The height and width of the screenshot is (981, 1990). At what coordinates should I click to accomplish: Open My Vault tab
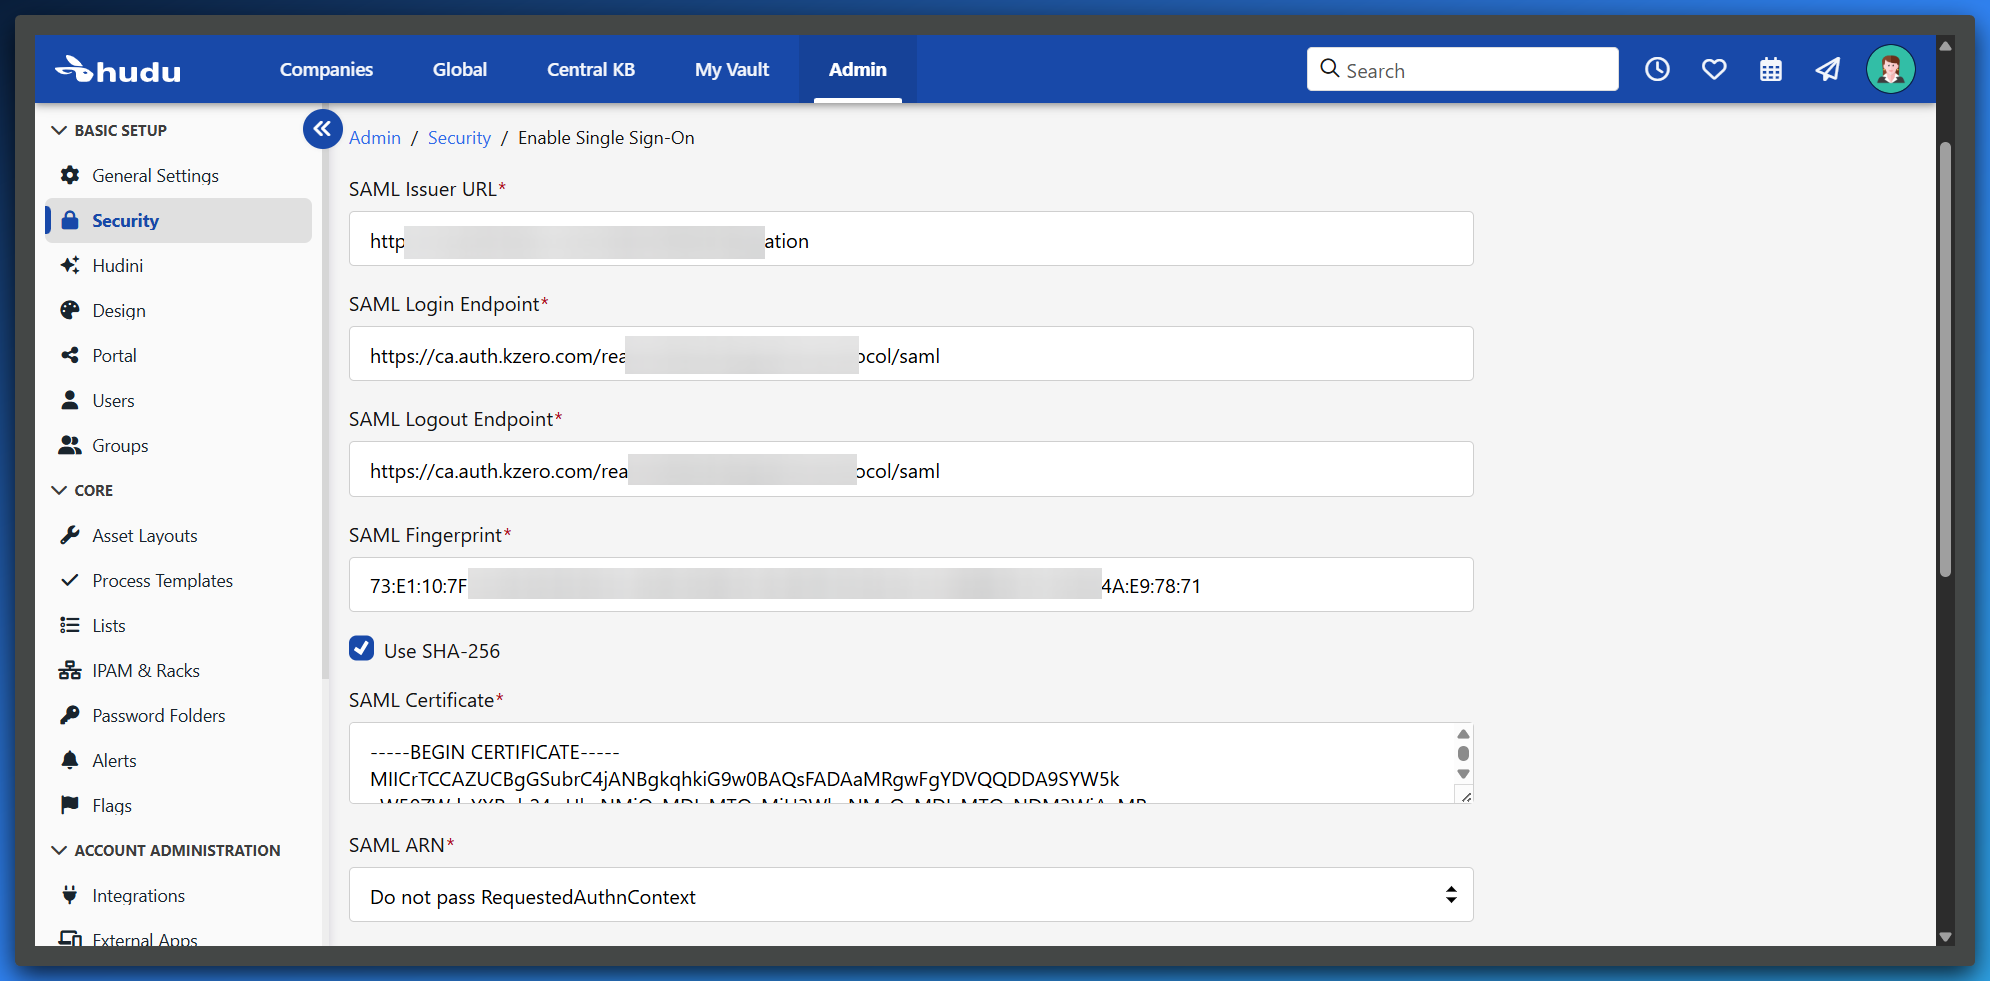tap(732, 69)
